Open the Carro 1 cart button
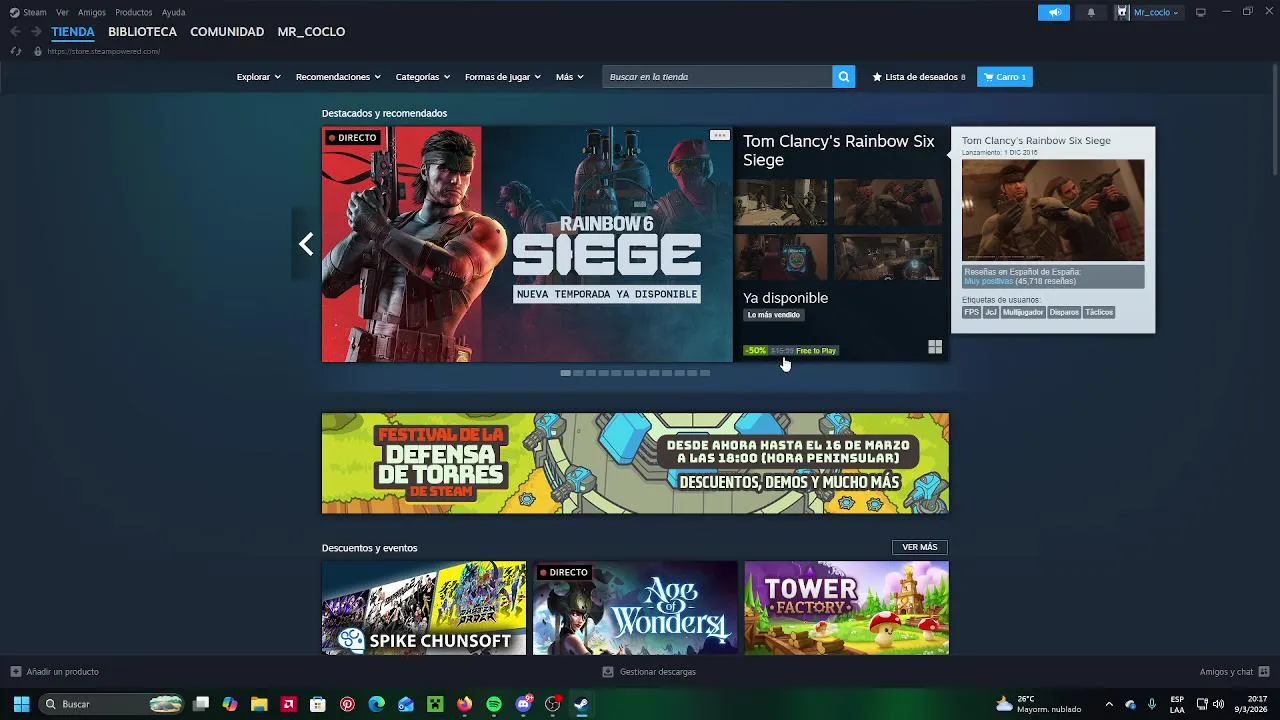Viewport: 1280px width, 720px height. 1005,77
